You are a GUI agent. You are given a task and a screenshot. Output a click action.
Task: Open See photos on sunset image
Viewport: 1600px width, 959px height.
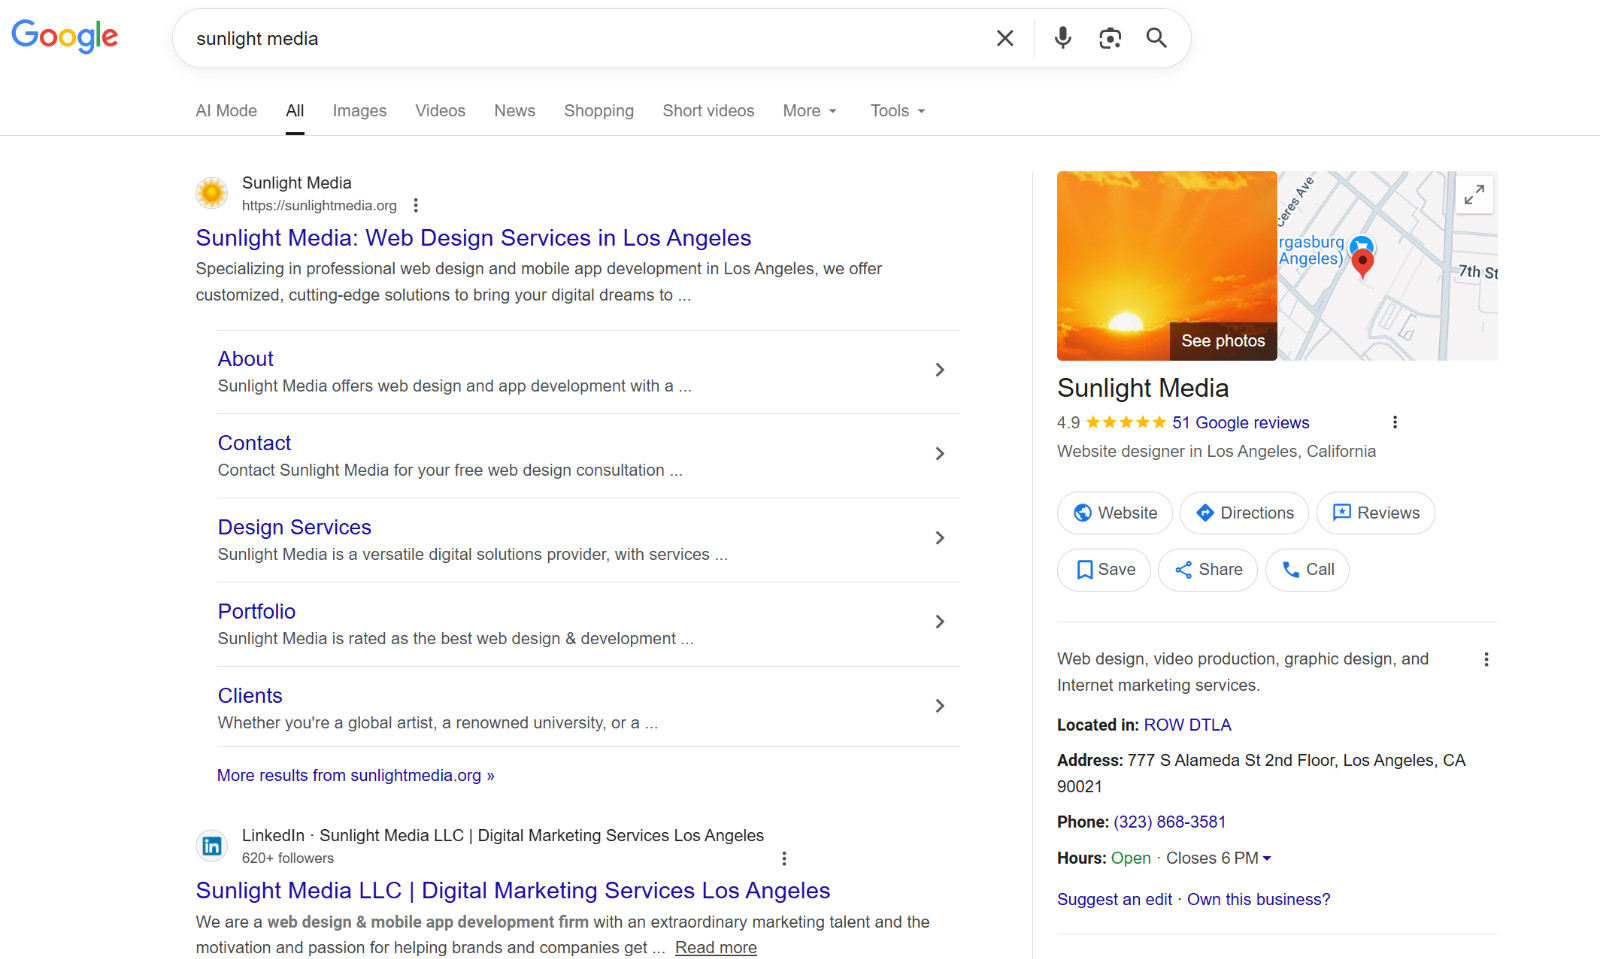(1223, 341)
